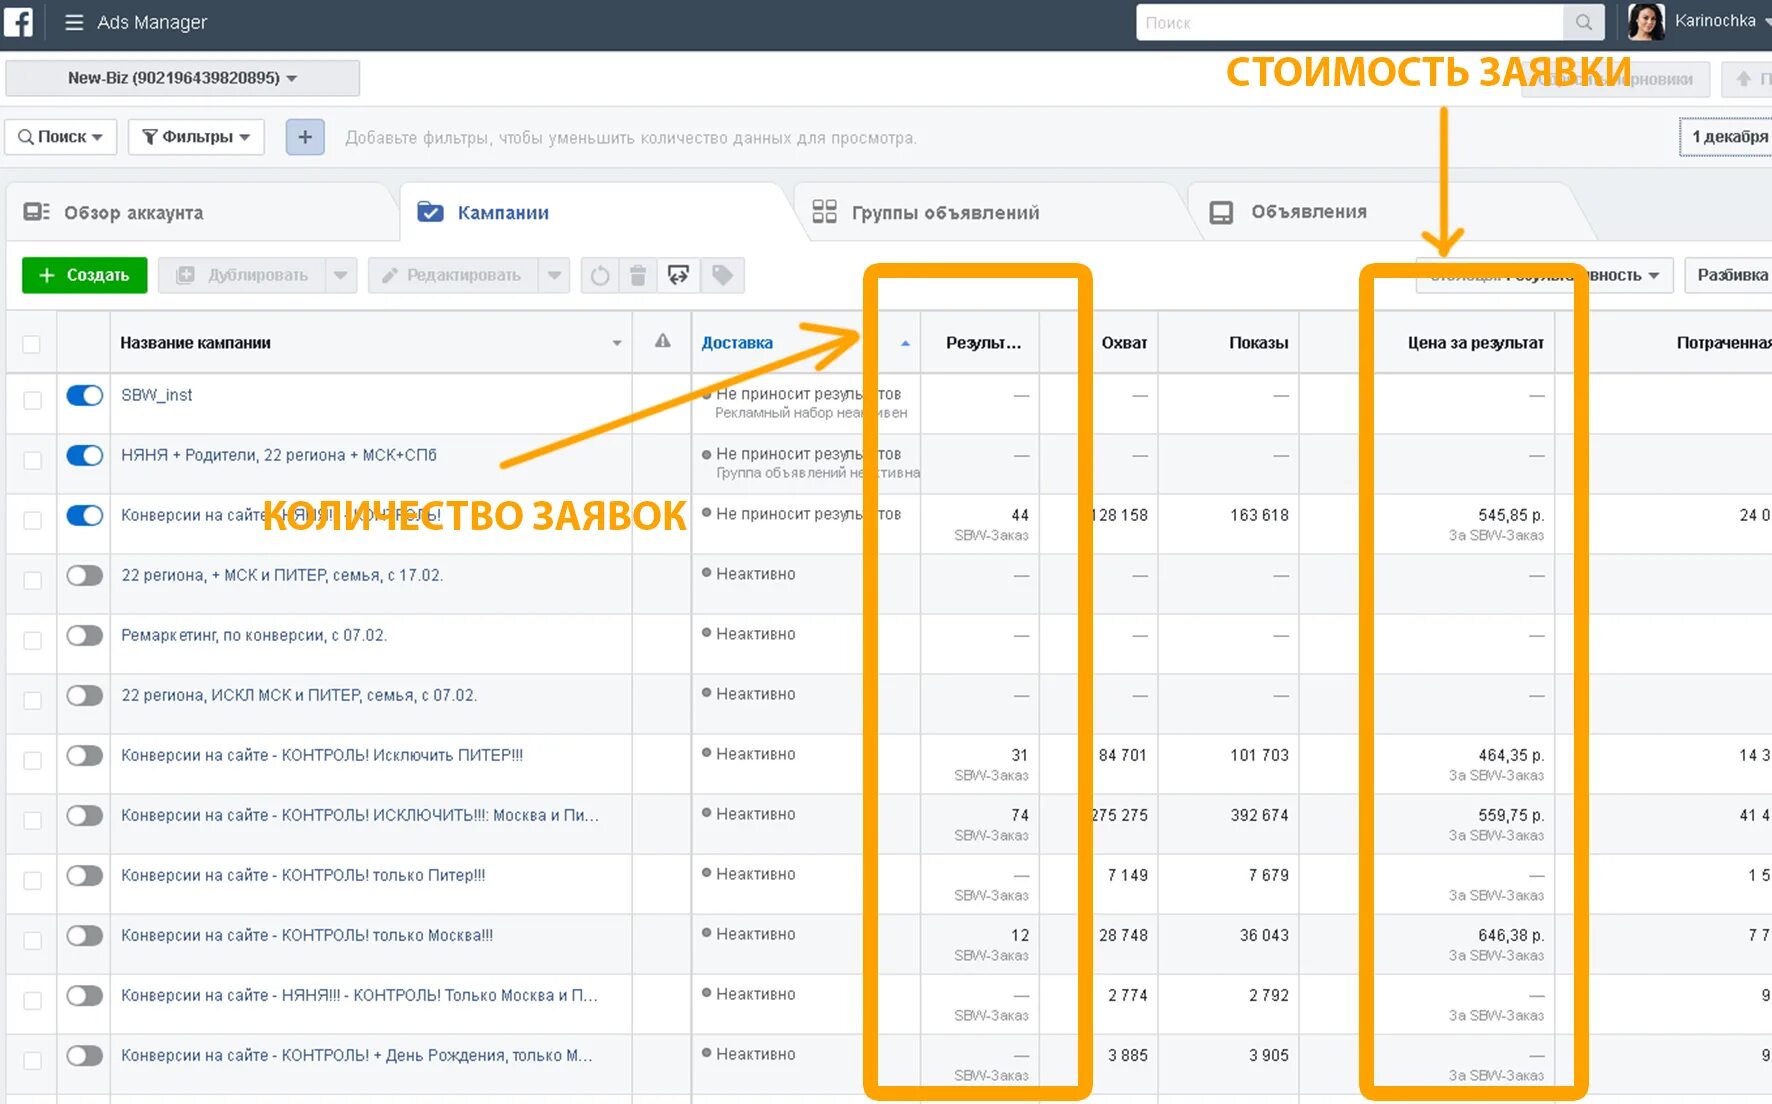The width and height of the screenshot is (1772, 1104).
Task: Toggle off НЯНЯ + Родители campaign switch
Action: pos(85,455)
